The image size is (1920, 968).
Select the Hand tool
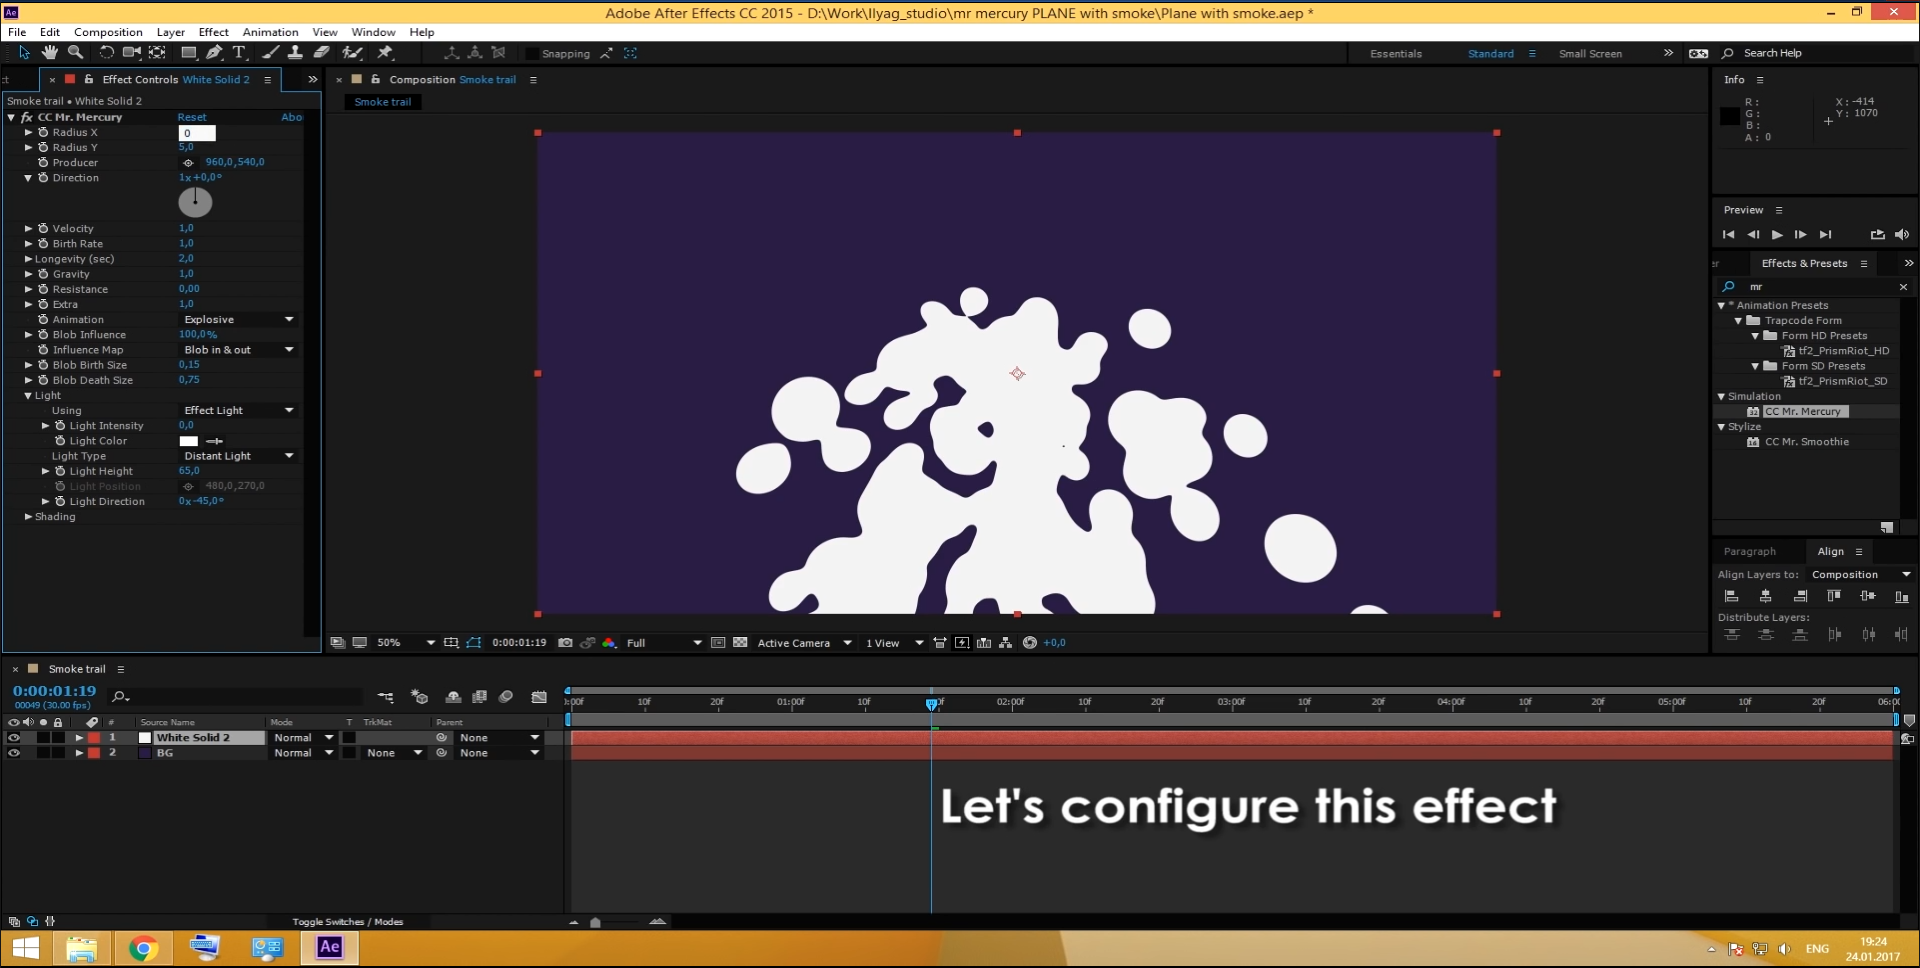point(49,53)
